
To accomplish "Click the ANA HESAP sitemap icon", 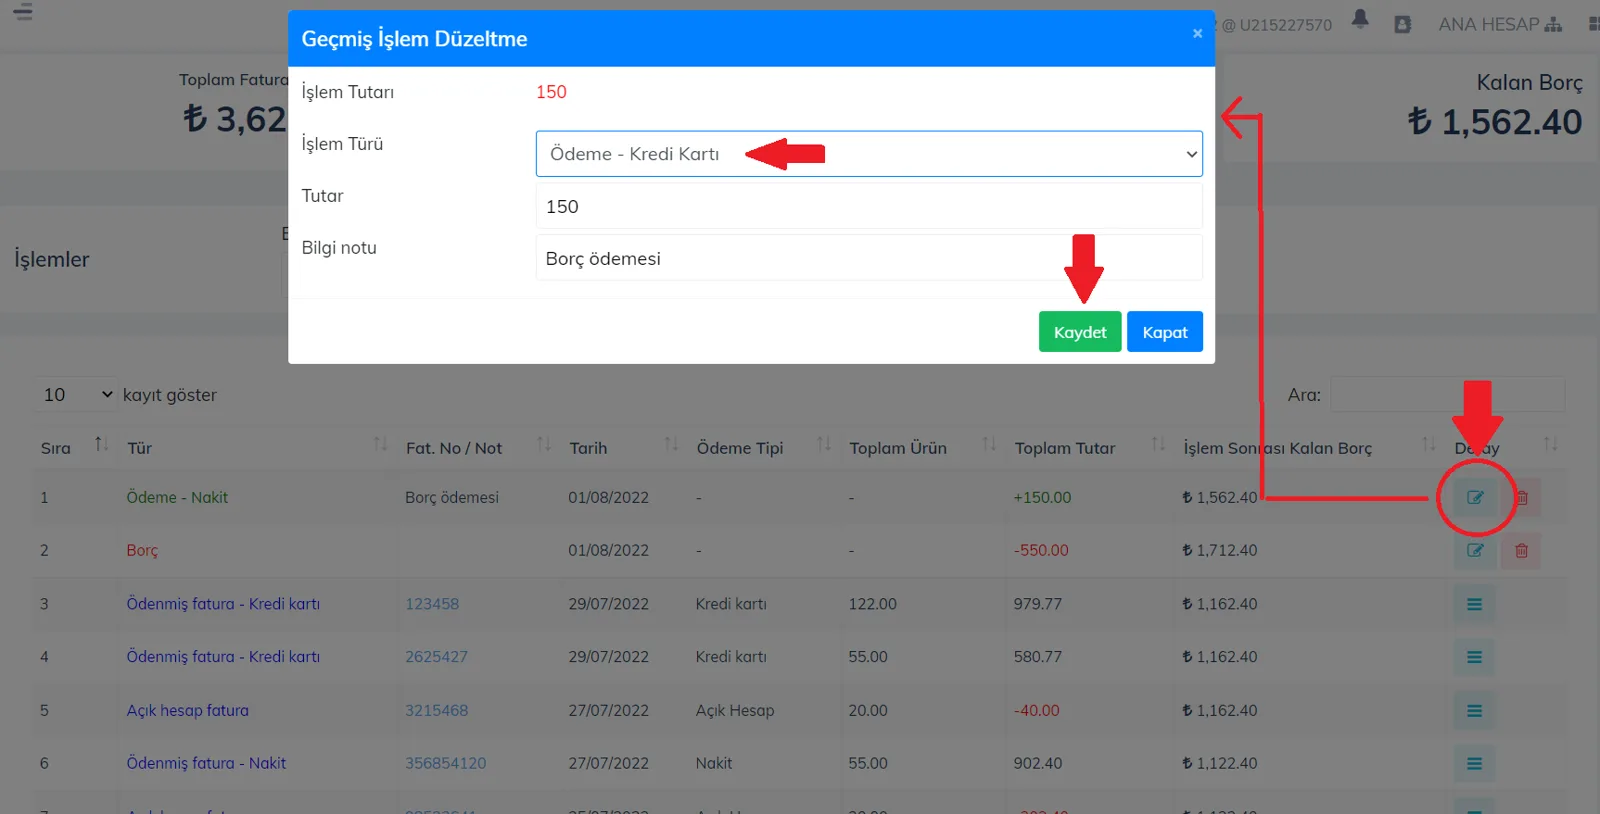I will pyautogui.click(x=1553, y=24).
